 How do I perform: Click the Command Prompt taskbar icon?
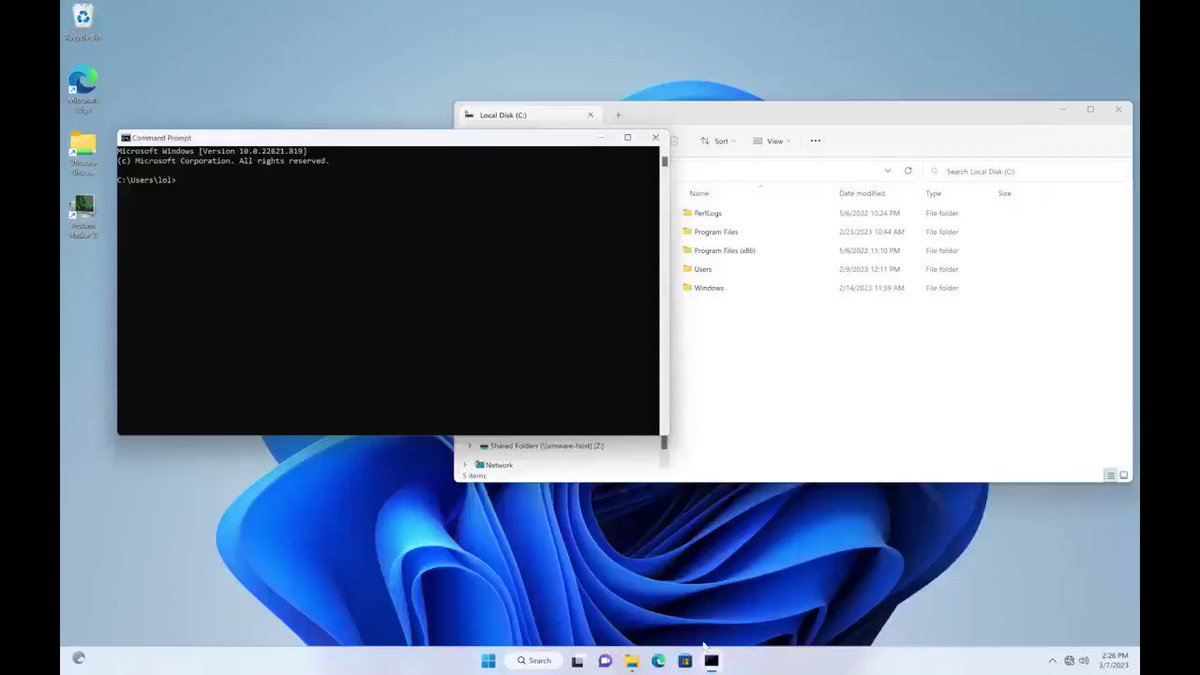tap(711, 660)
